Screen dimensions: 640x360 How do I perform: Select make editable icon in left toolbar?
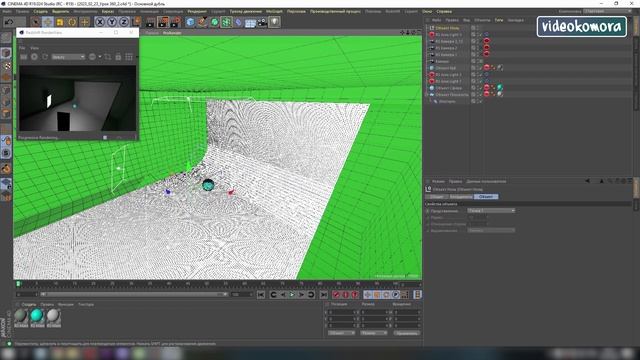point(6,38)
